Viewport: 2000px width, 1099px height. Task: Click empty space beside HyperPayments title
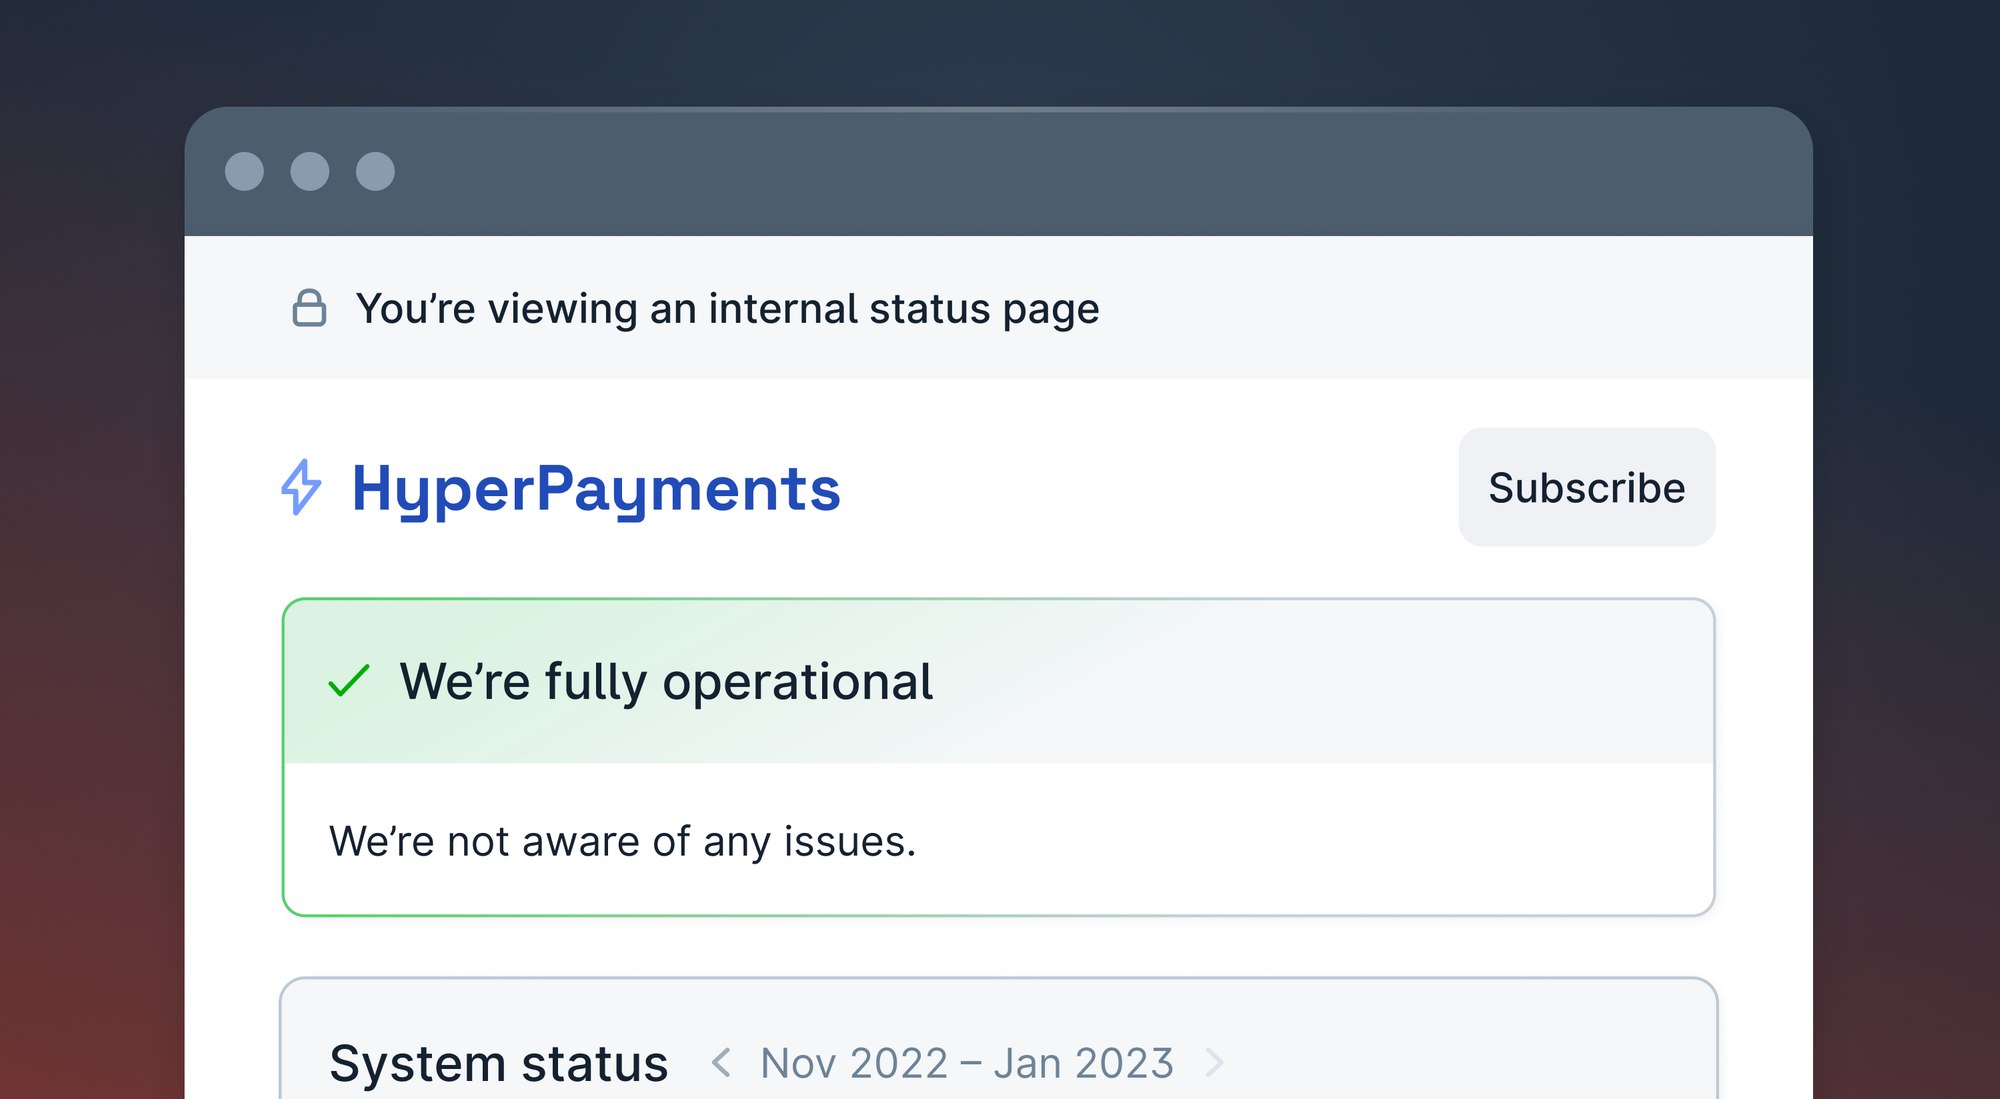(x=1150, y=488)
